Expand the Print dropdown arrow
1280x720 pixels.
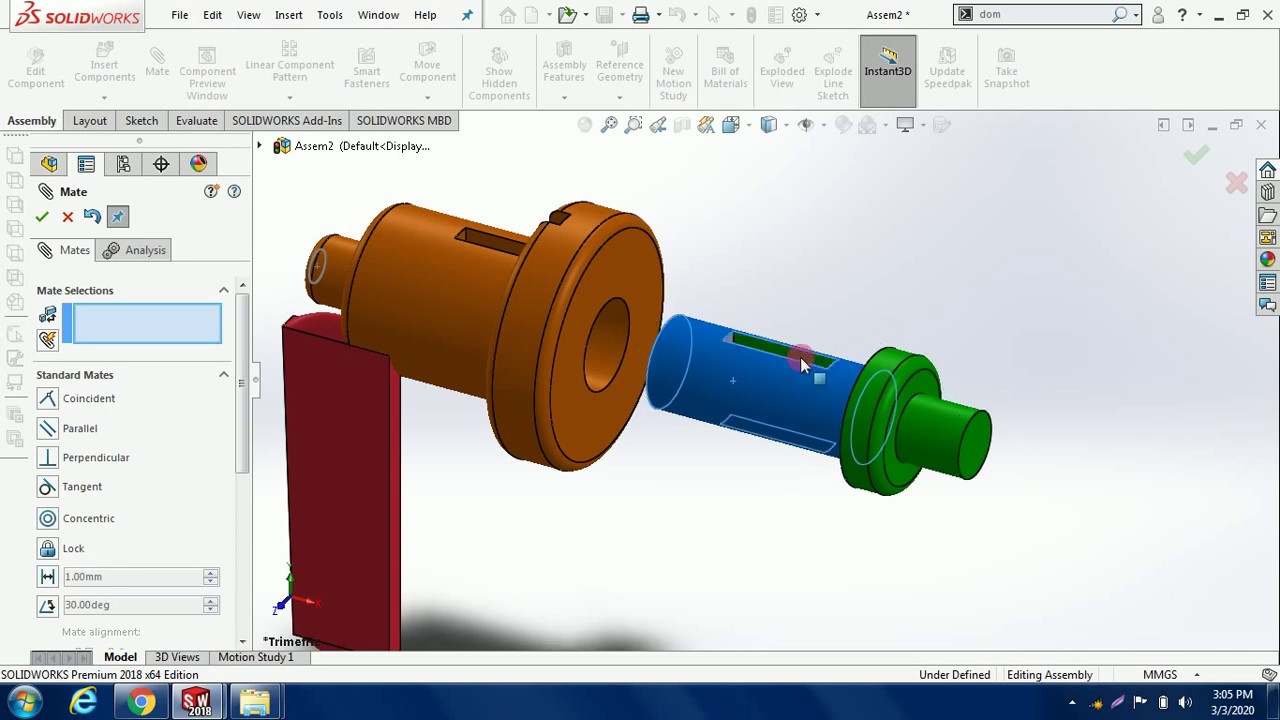tap(659, 15)
